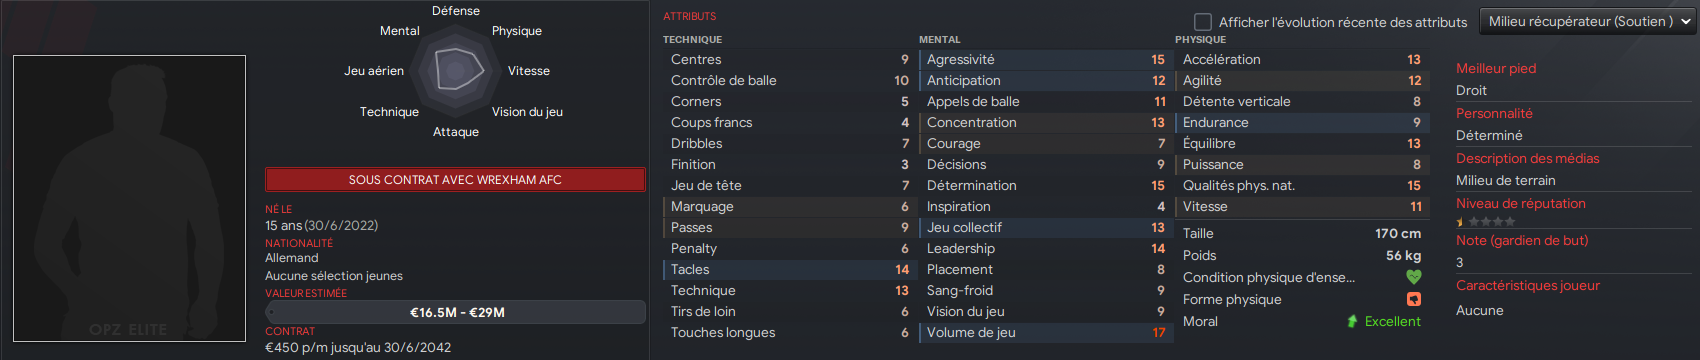Click the TECHNIQUE column header

tap(692, 39)
